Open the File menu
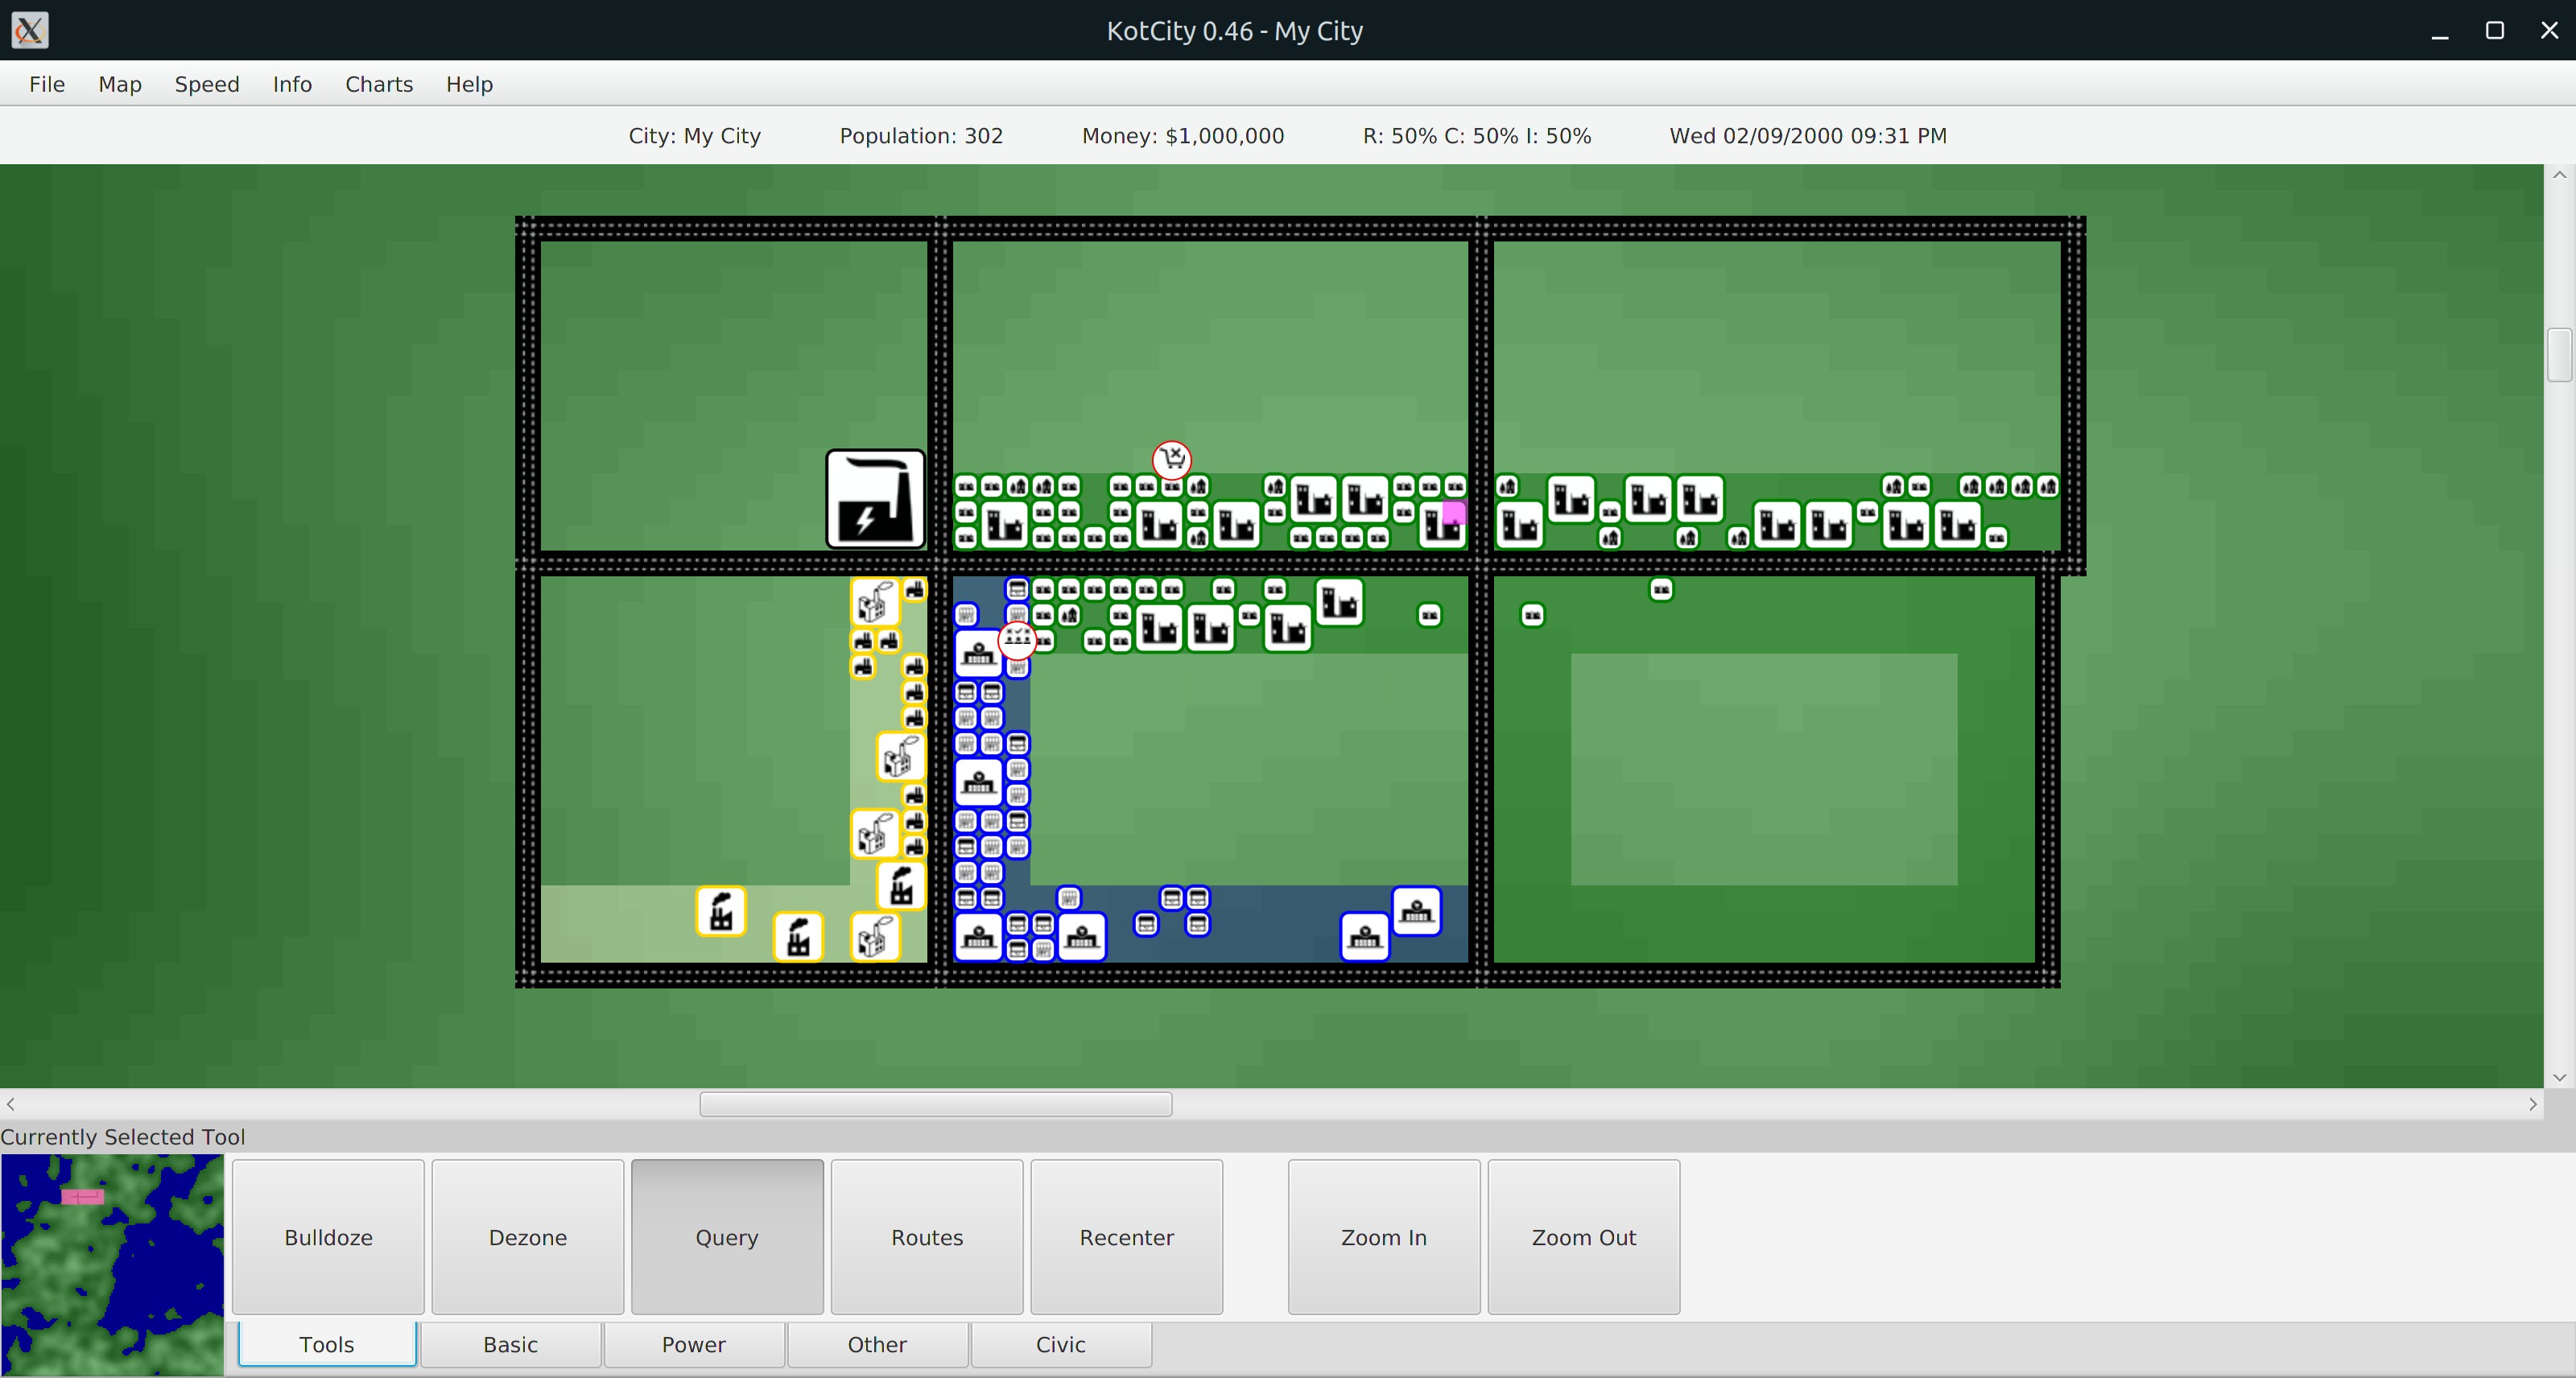 point(46,84)
